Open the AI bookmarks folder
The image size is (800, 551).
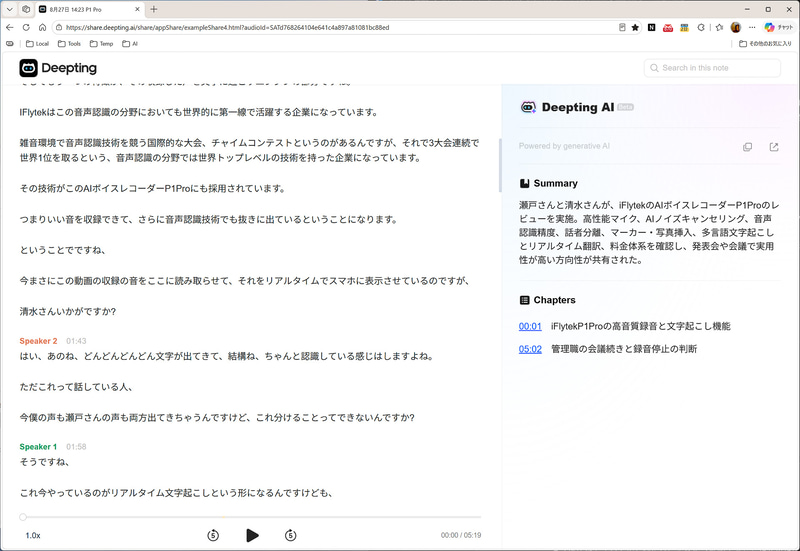(130, 44)
